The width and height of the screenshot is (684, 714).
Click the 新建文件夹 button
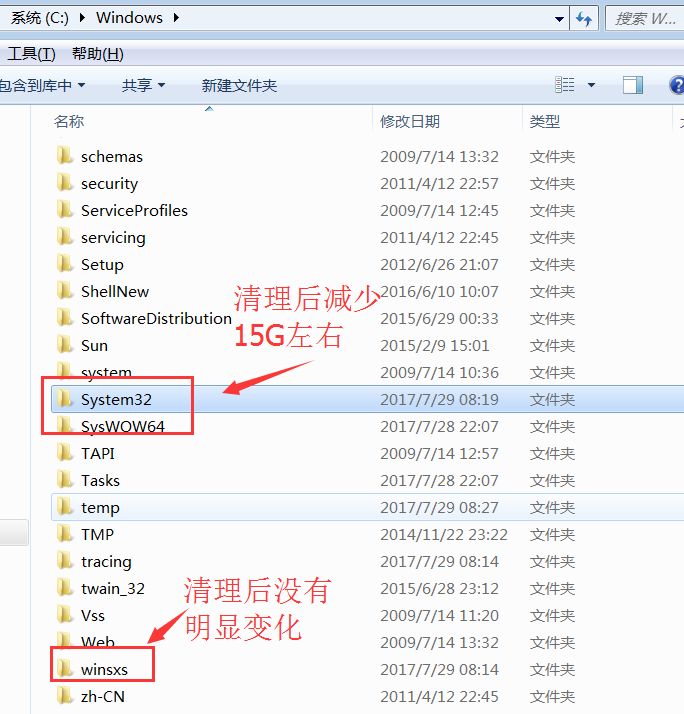[x=239, y=85]
